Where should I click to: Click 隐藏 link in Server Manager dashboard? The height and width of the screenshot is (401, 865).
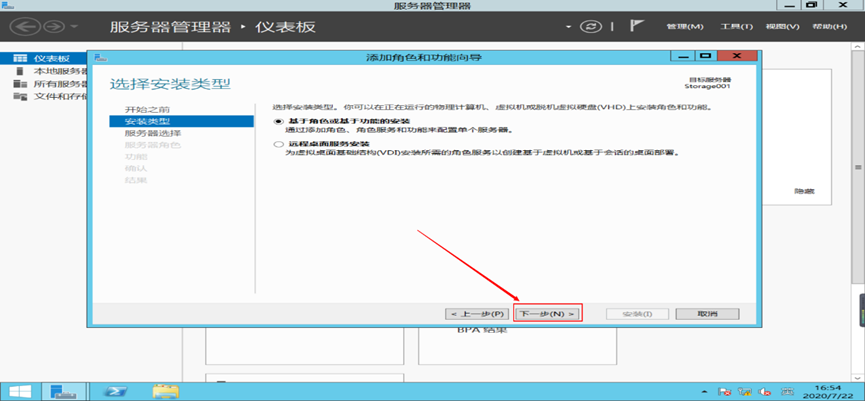(x=804, y=191)
